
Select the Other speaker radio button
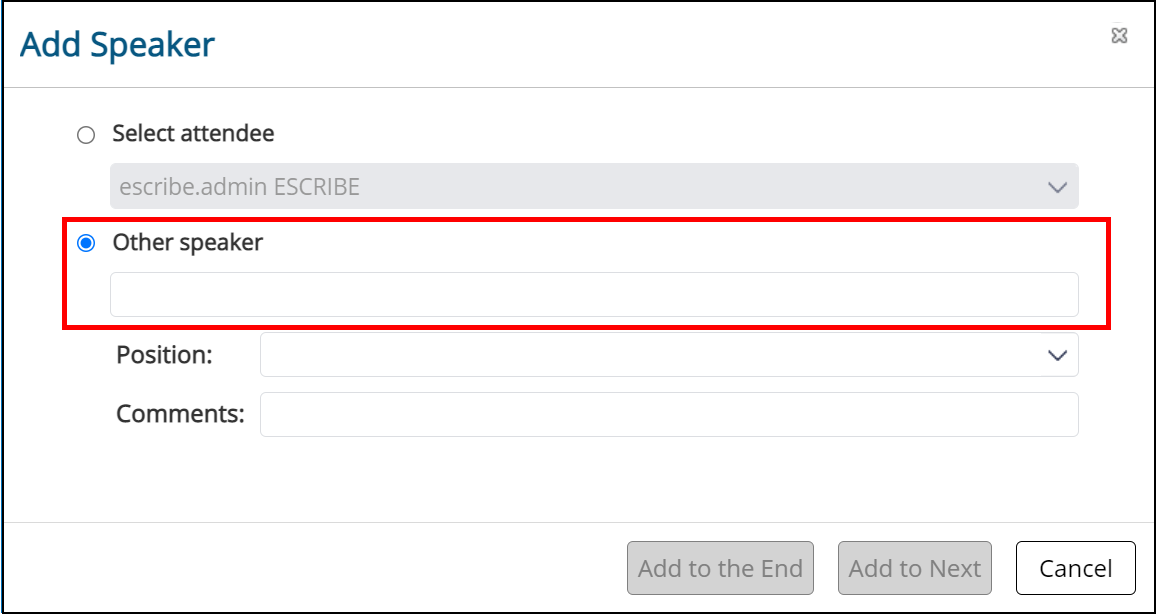86,243
